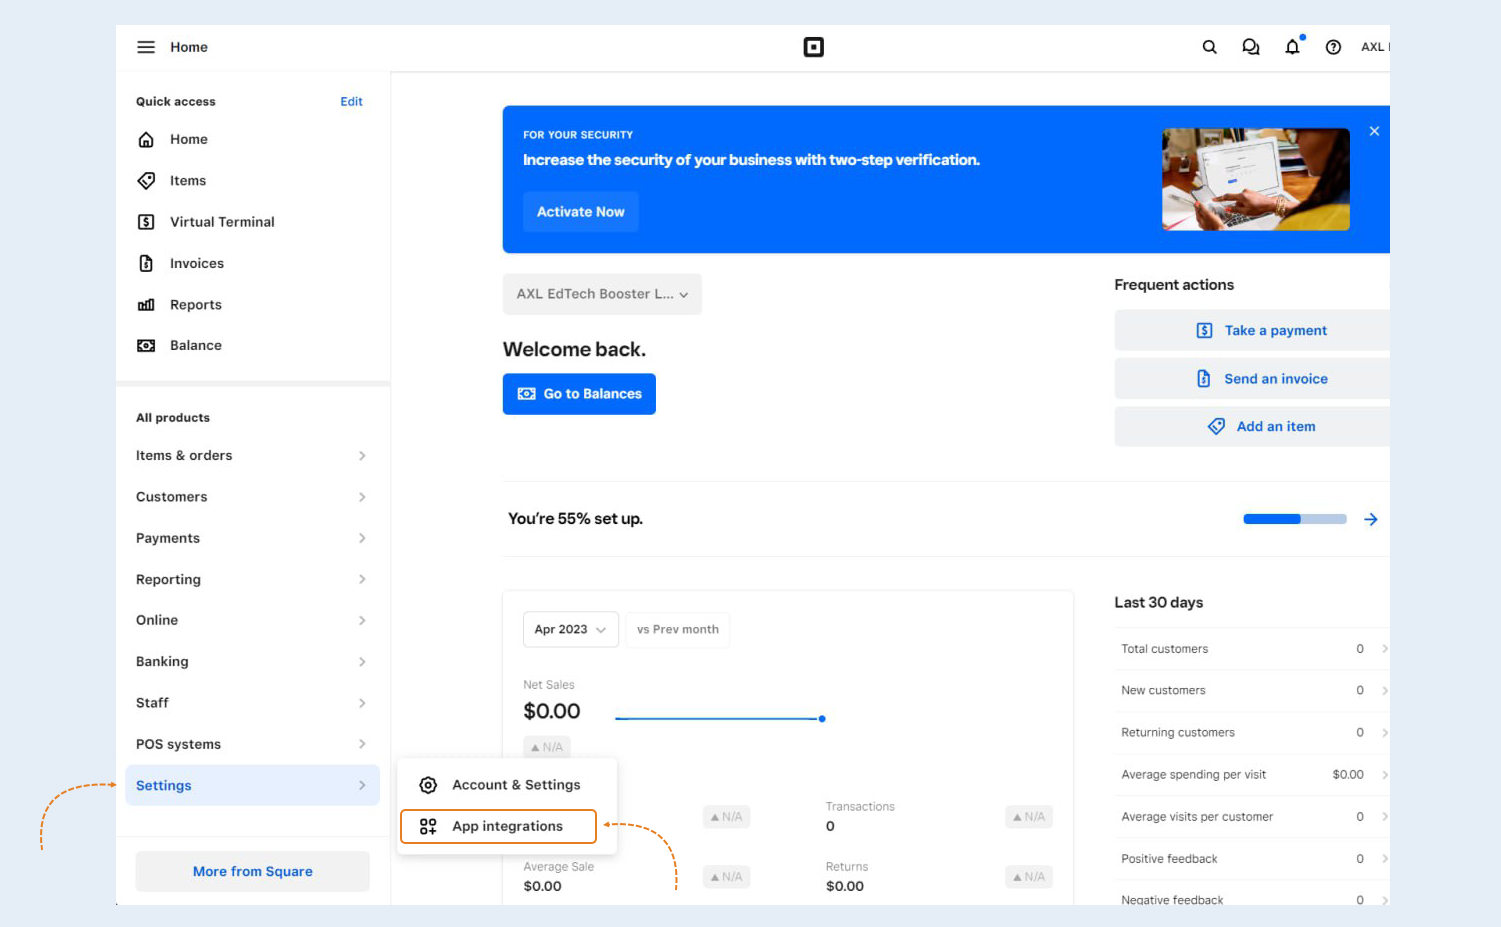
Task: Click the tag icon on Add an item
Action: (1216, 426)
